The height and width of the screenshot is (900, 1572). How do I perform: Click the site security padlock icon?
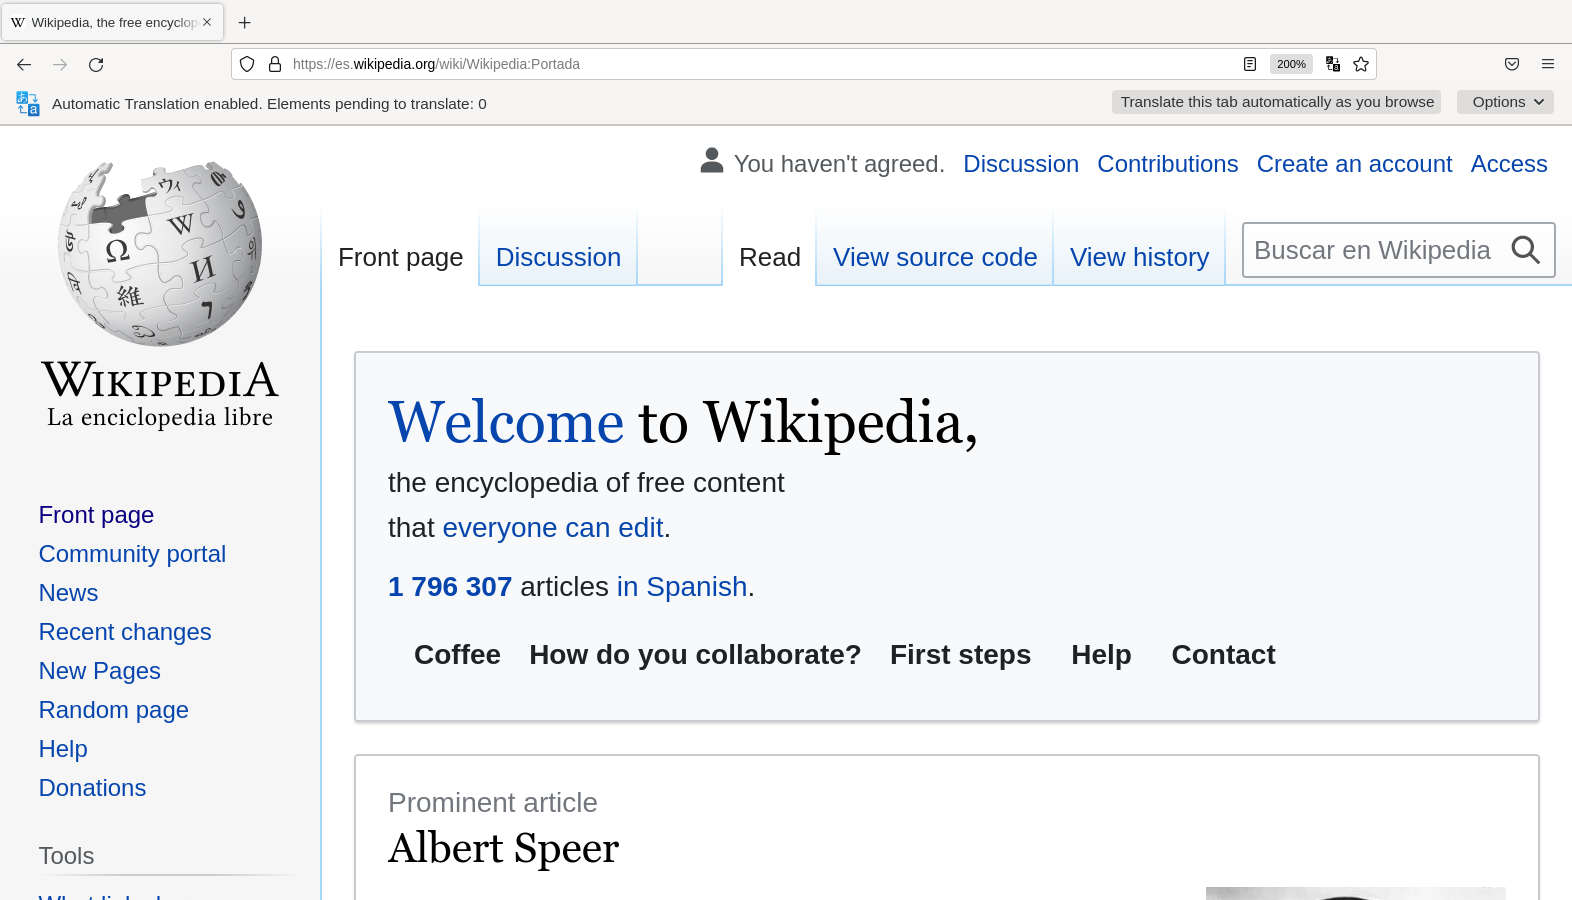tap(275, 64)
